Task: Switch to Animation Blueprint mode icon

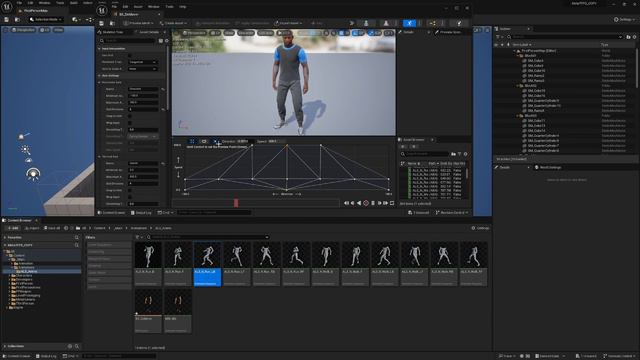Action: tap(433, 23)
